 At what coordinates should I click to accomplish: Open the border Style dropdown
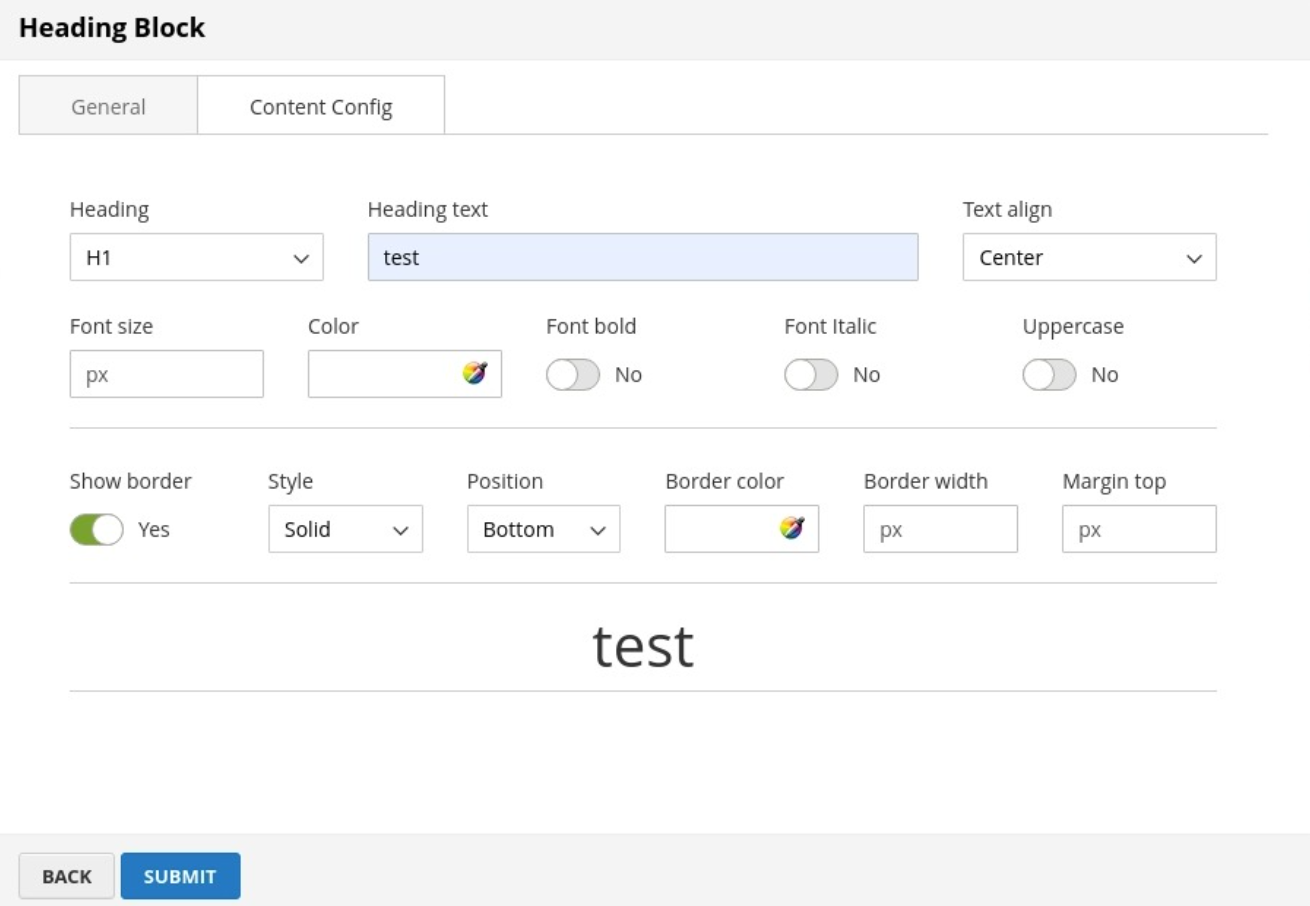coord(345,529)
